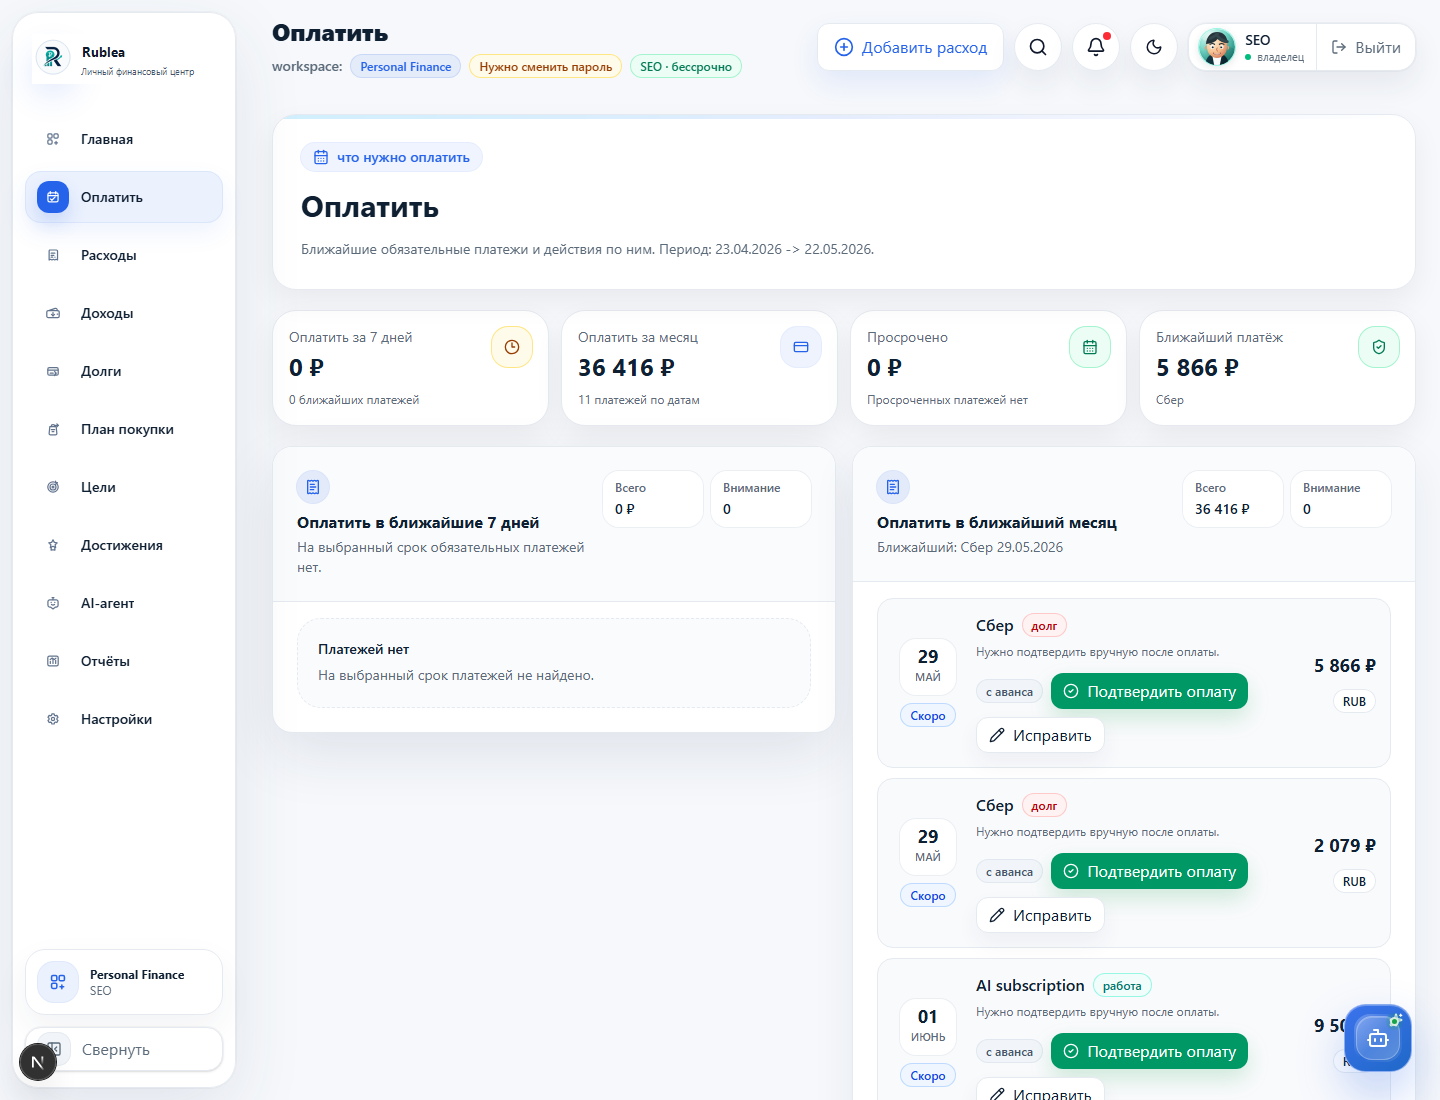This screenshot has height=1100, width=1440.
Task: Click Добавить расход button
Action: click(910, 47)
